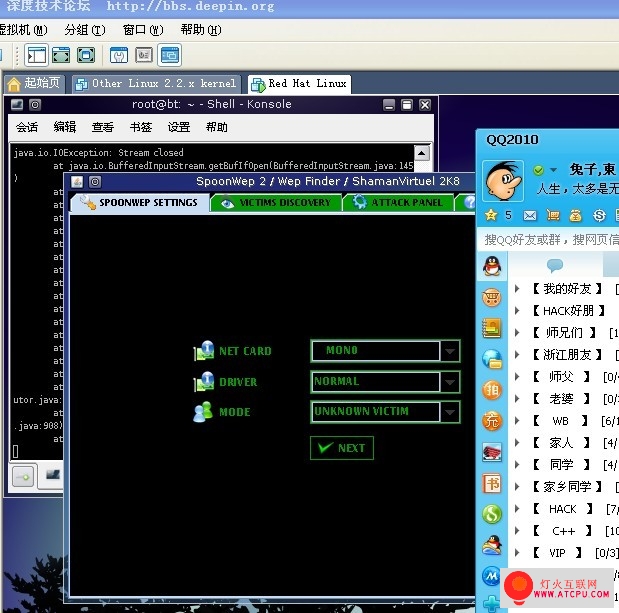Click QQ surfing penguin game icon

coord(492,546)
